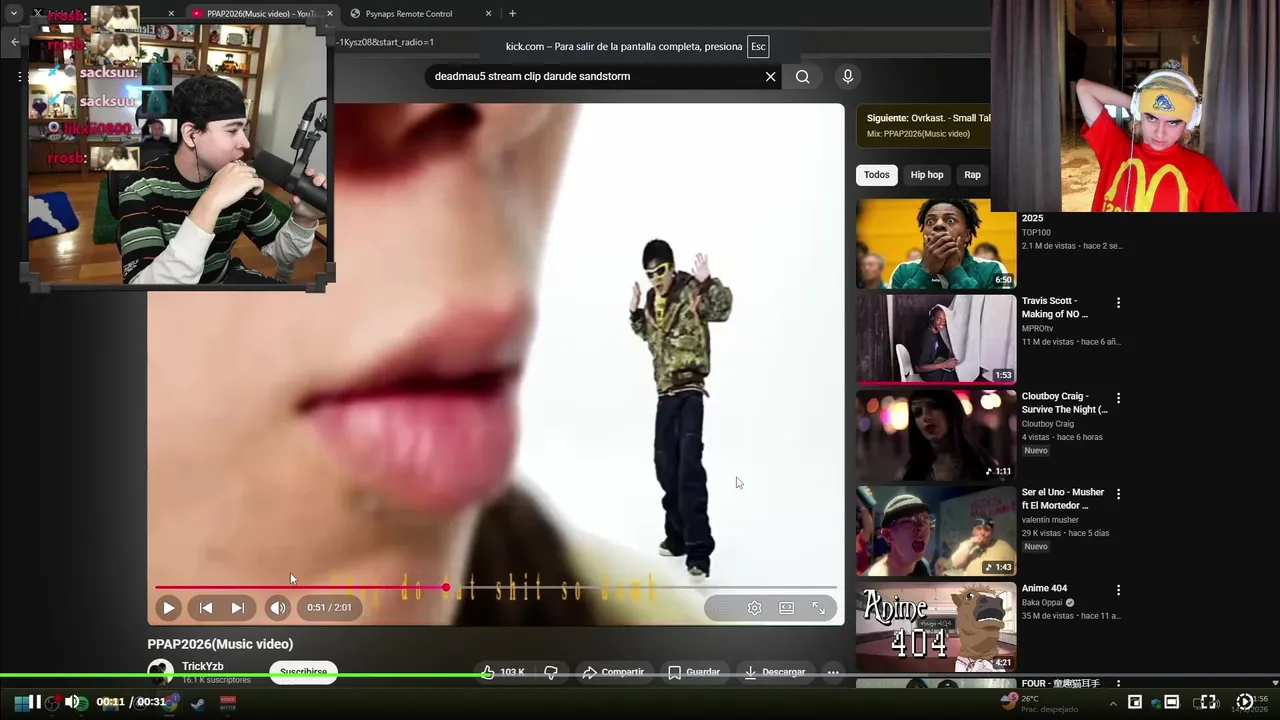
Task: Open Travis Scott Making of video thumbnail
Action: [936, 339]
